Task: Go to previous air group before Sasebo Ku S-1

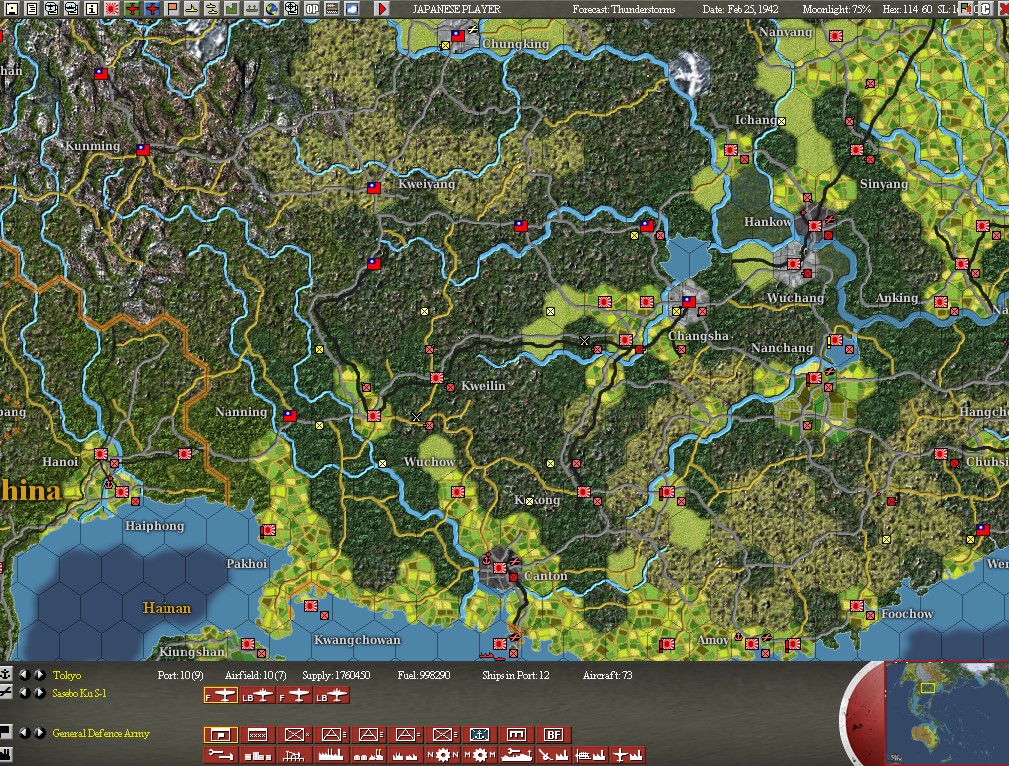Action: [24, 693]
